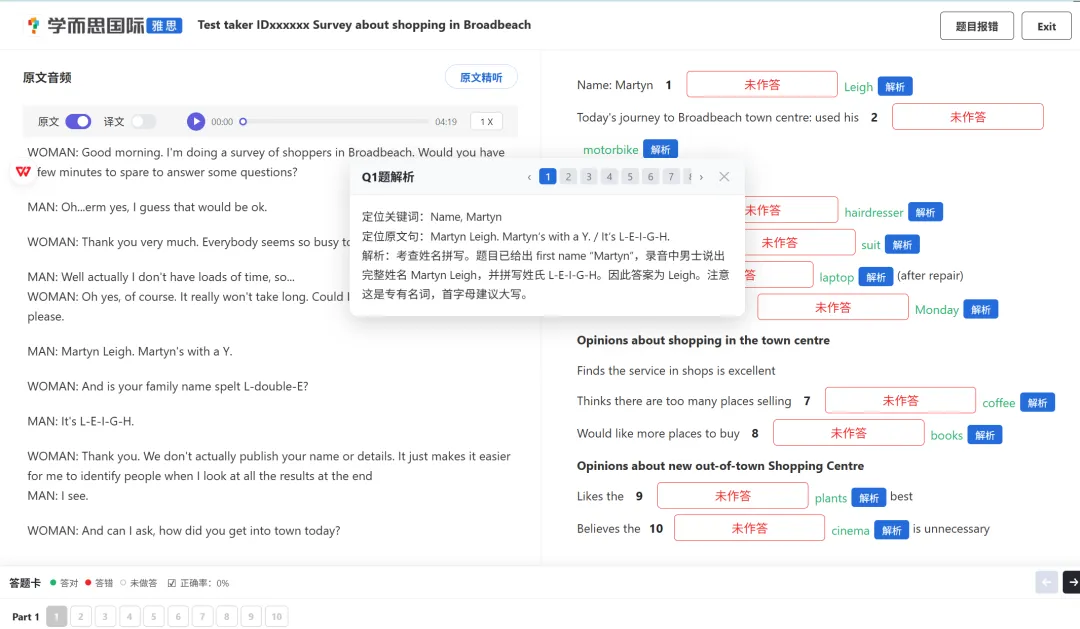Go to next analysis page arrow
Screen dimensions: 1080x629
701,177
